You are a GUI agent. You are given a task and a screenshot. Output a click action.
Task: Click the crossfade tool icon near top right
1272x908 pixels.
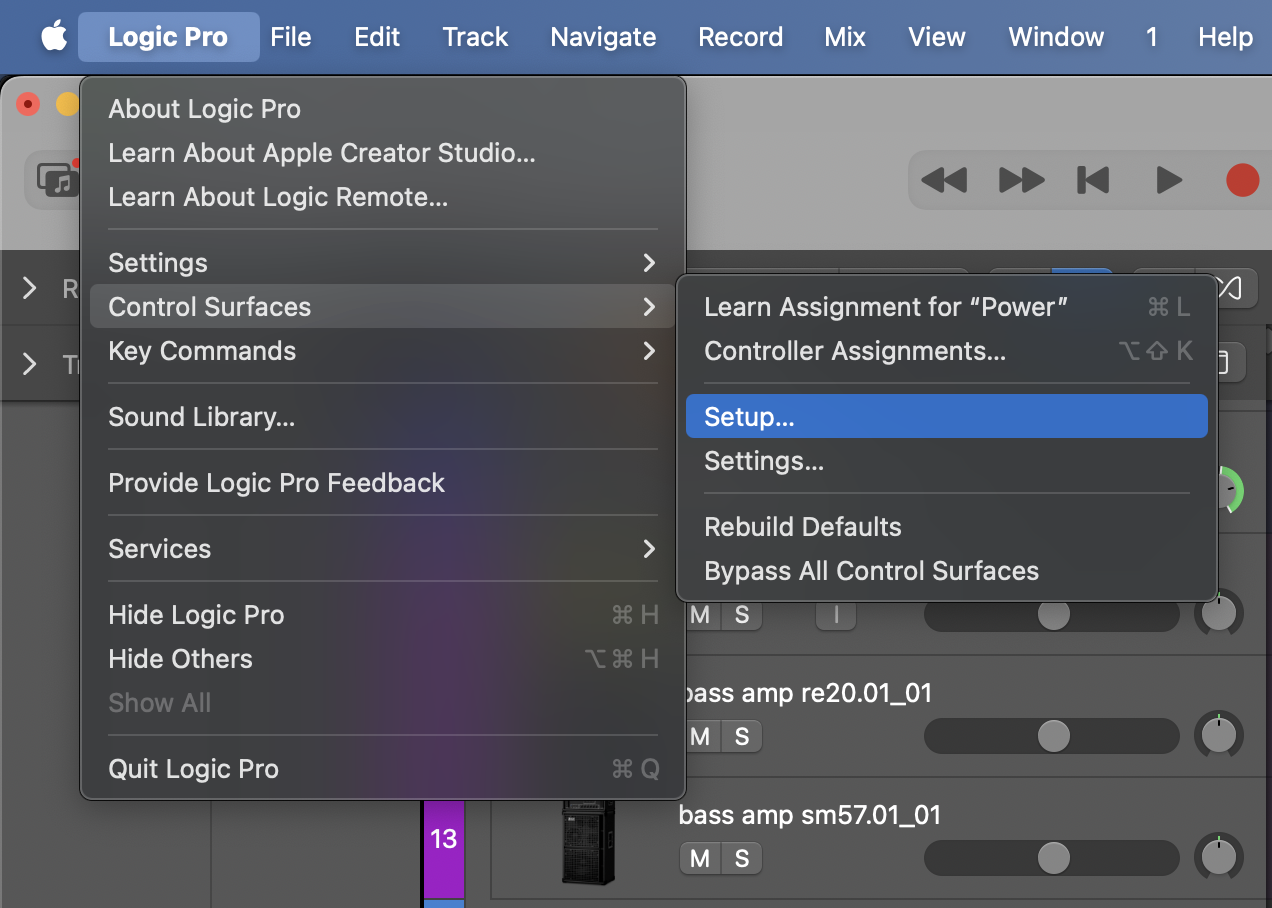1228,288
